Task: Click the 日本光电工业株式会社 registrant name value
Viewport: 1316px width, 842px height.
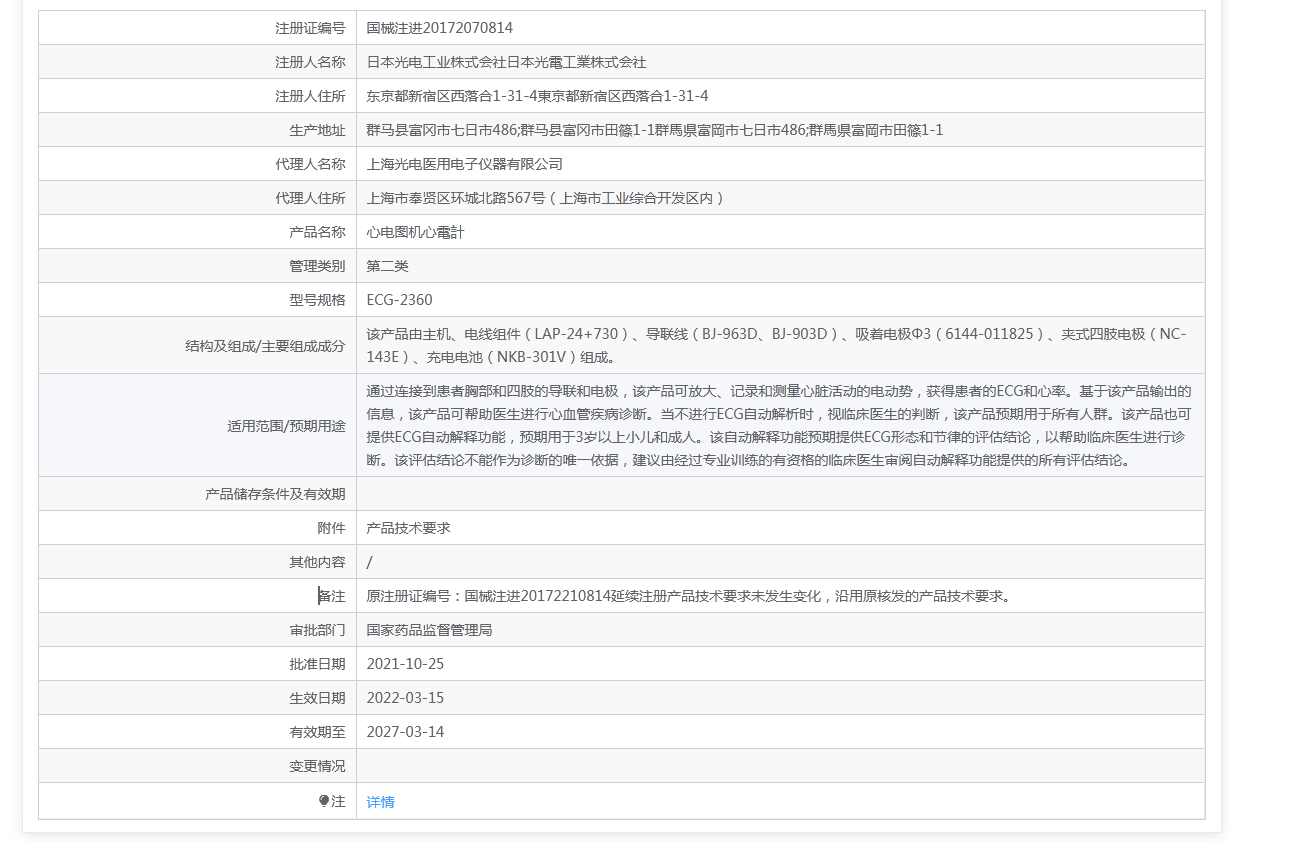Action: [x=506, y=62]
